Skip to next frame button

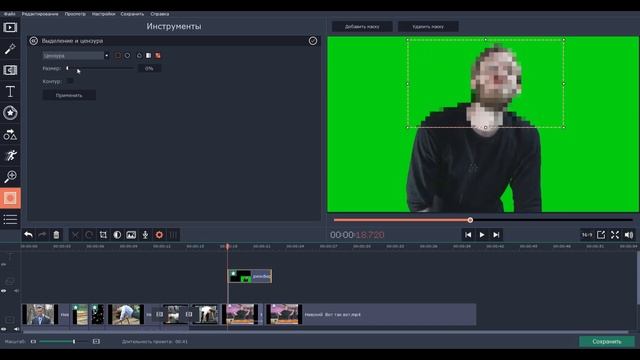pyautogui.click(x=496, y=235)
